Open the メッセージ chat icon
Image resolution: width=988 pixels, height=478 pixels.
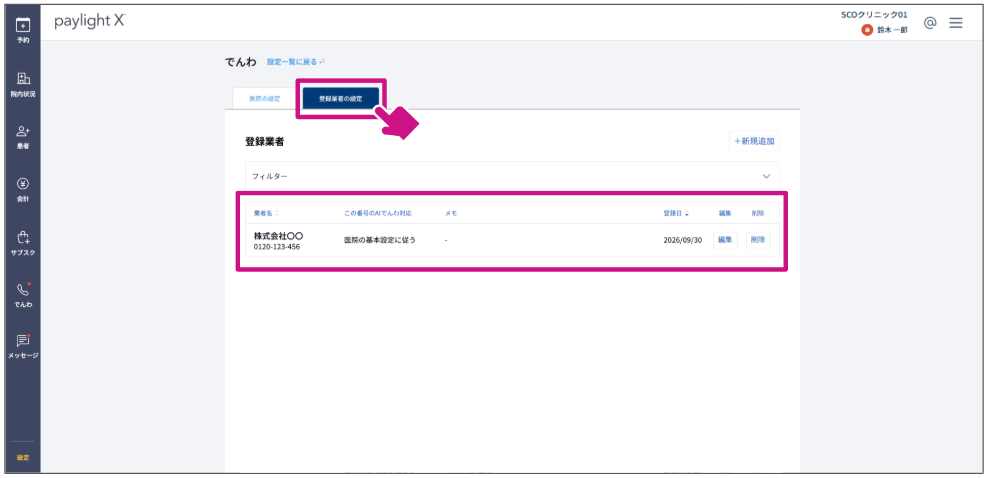point(23,341)
